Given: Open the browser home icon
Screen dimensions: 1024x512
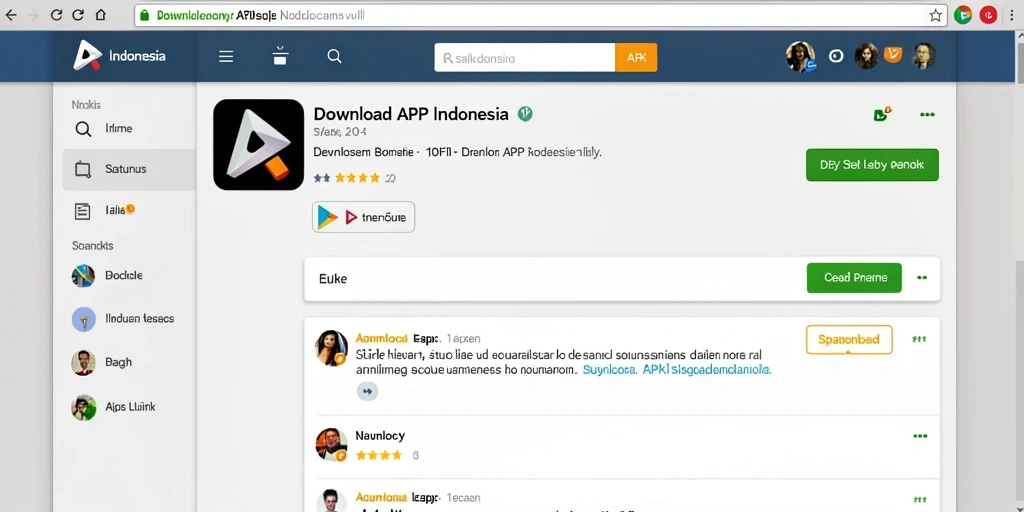Looking at the screenshot, I should point(101,15).
